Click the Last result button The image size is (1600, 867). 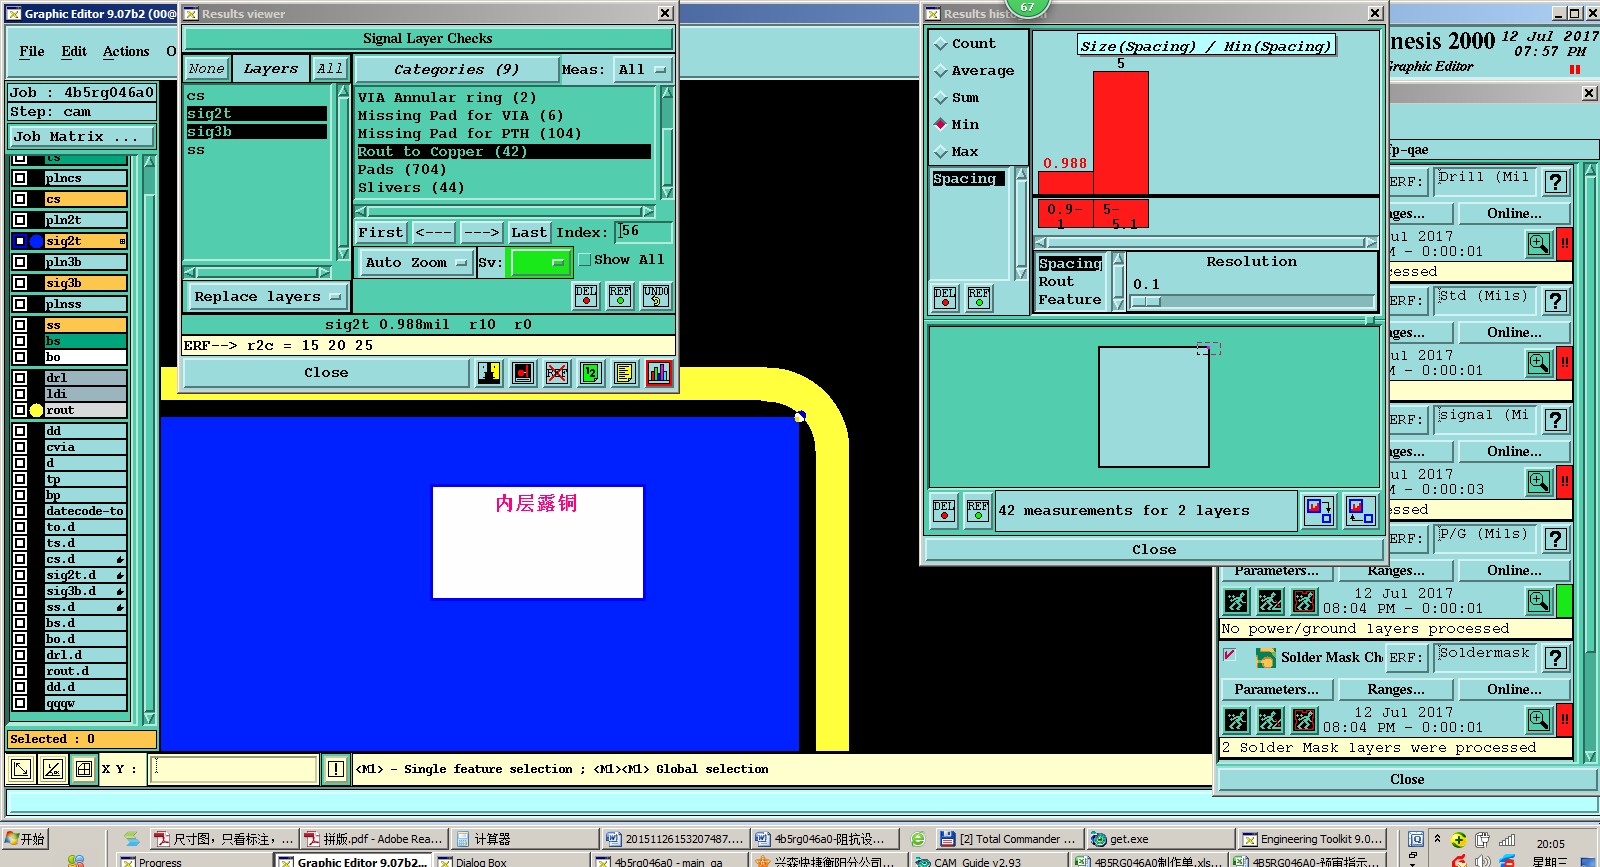[x=529, y=232]
